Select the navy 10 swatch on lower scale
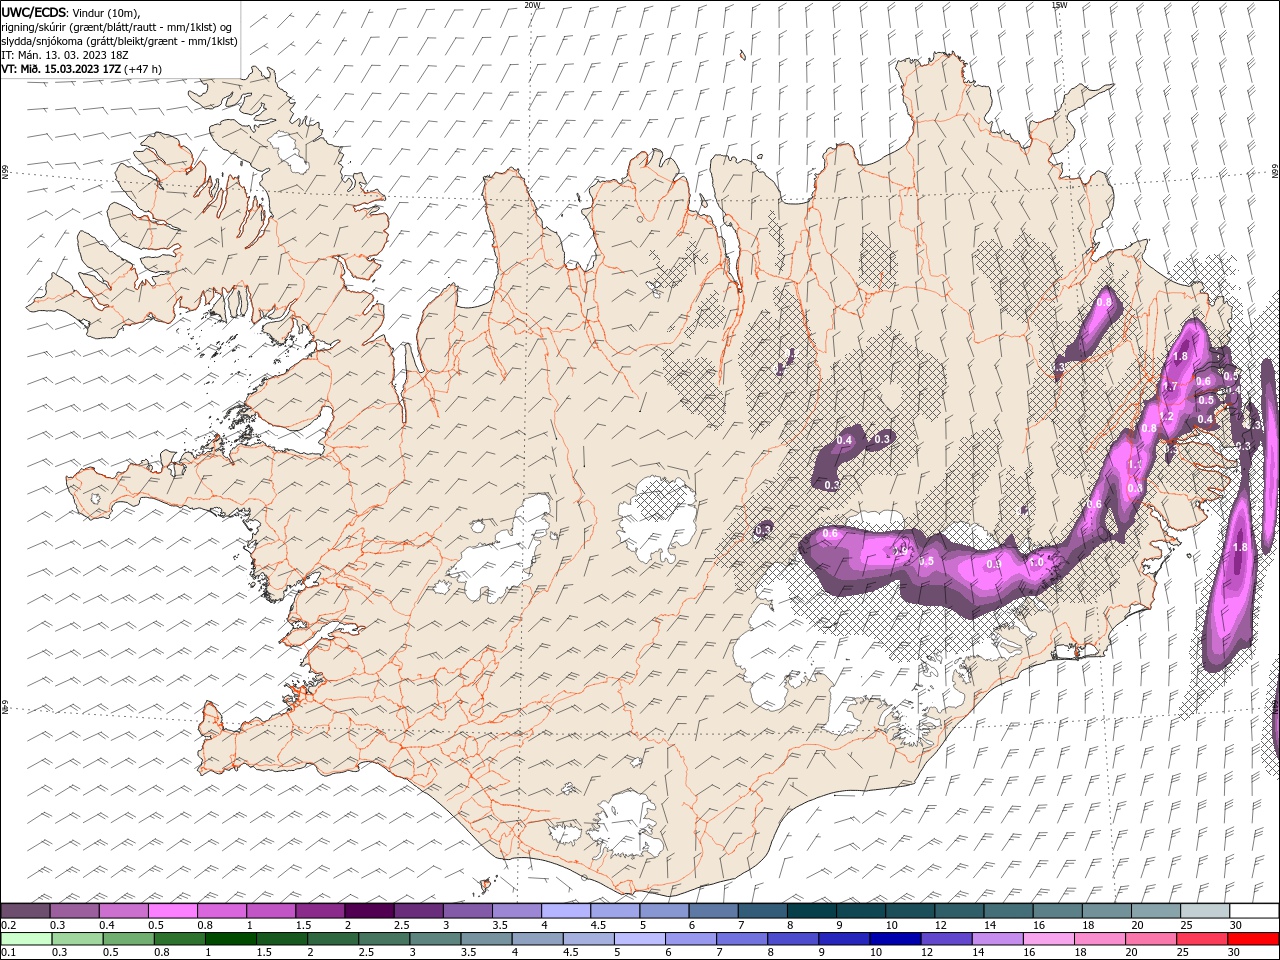This screenshot has height=960, width=1280. pyautogui.click(x=896, y=939)
